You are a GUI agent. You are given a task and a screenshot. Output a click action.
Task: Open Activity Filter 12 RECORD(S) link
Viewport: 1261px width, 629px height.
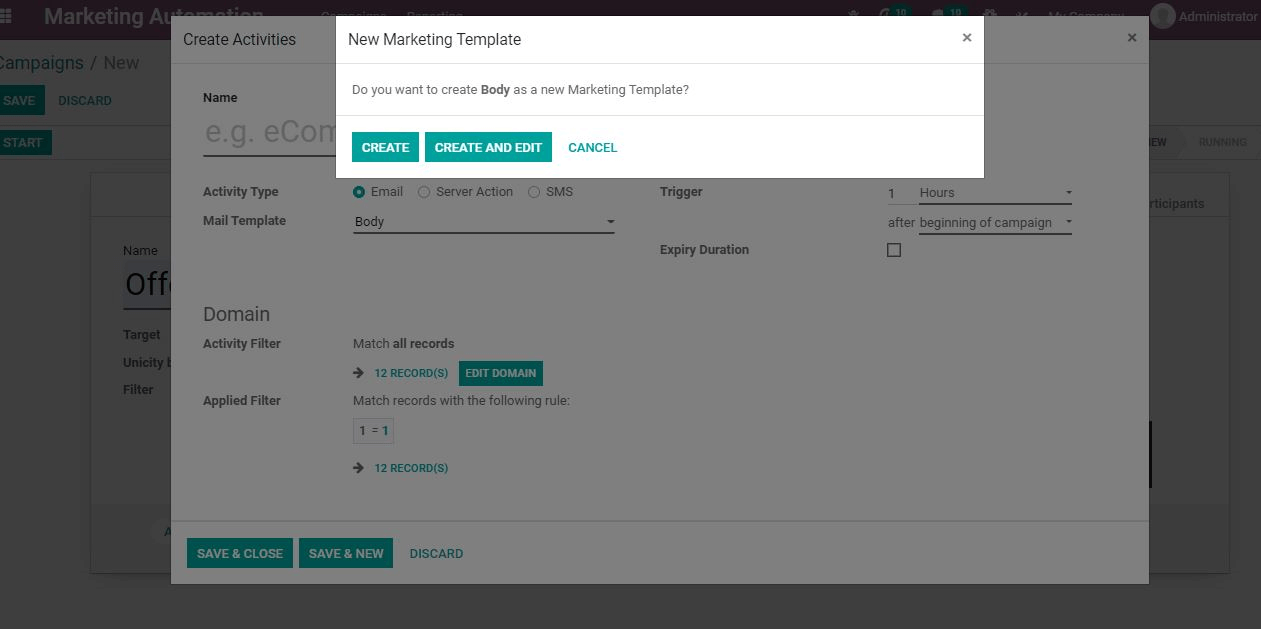pyautogui.click(x=411, y=373)
